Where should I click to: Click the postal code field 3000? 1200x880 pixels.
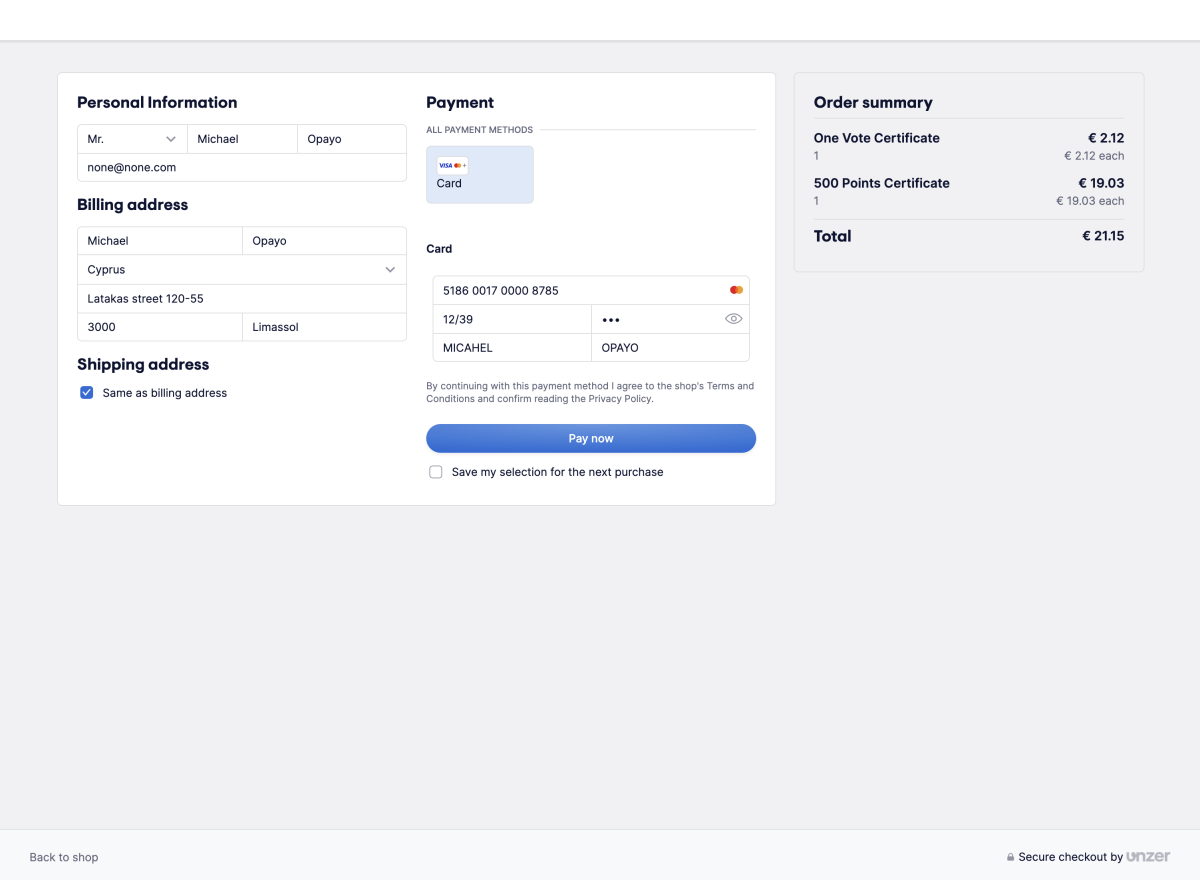tap(160, 327)
